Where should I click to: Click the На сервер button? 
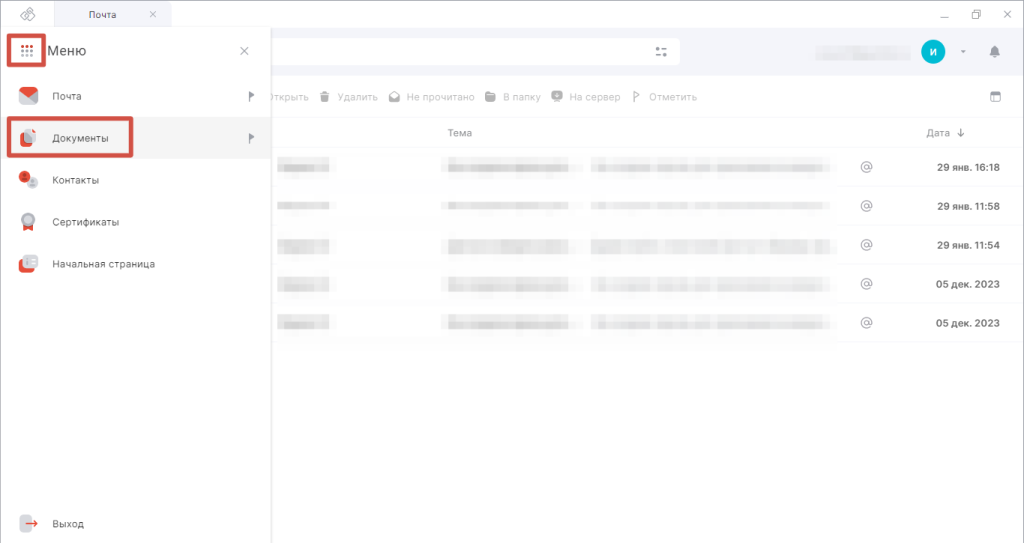(586, 97)
